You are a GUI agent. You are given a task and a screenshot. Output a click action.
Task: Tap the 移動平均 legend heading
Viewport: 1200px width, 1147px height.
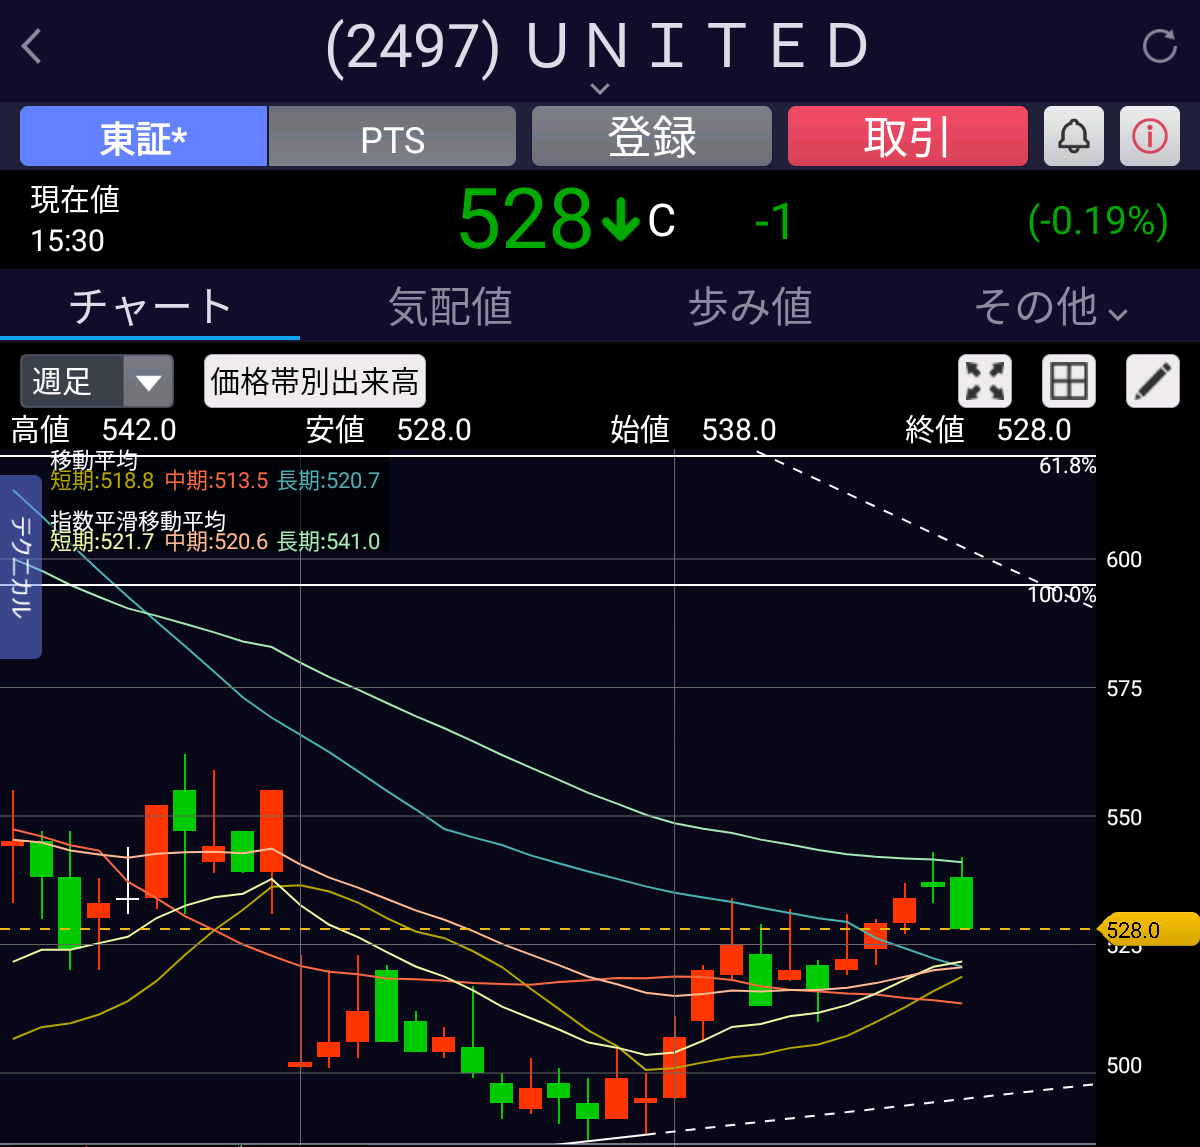[94, 460]
